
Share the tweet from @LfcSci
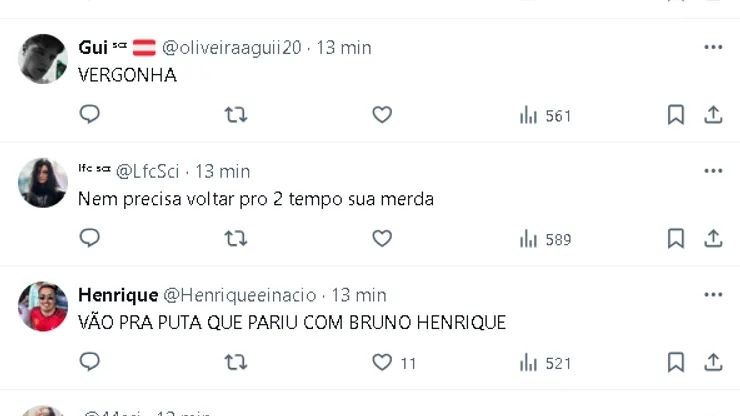click(x=713, y=238)
